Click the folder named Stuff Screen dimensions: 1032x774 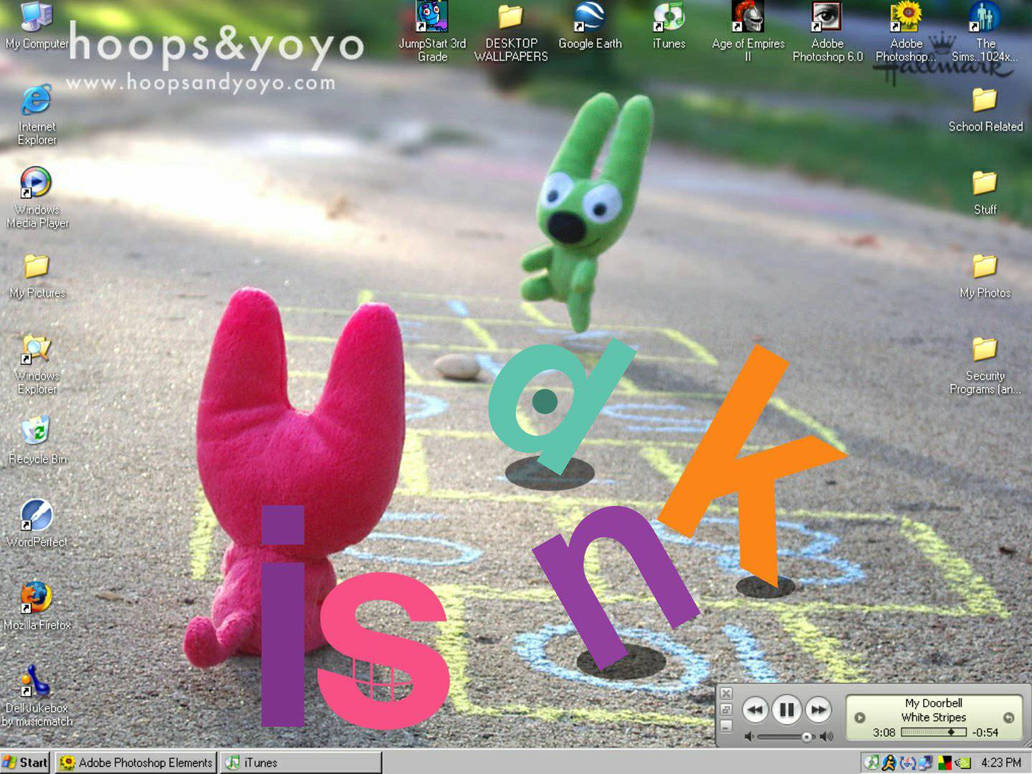[985, 192]
